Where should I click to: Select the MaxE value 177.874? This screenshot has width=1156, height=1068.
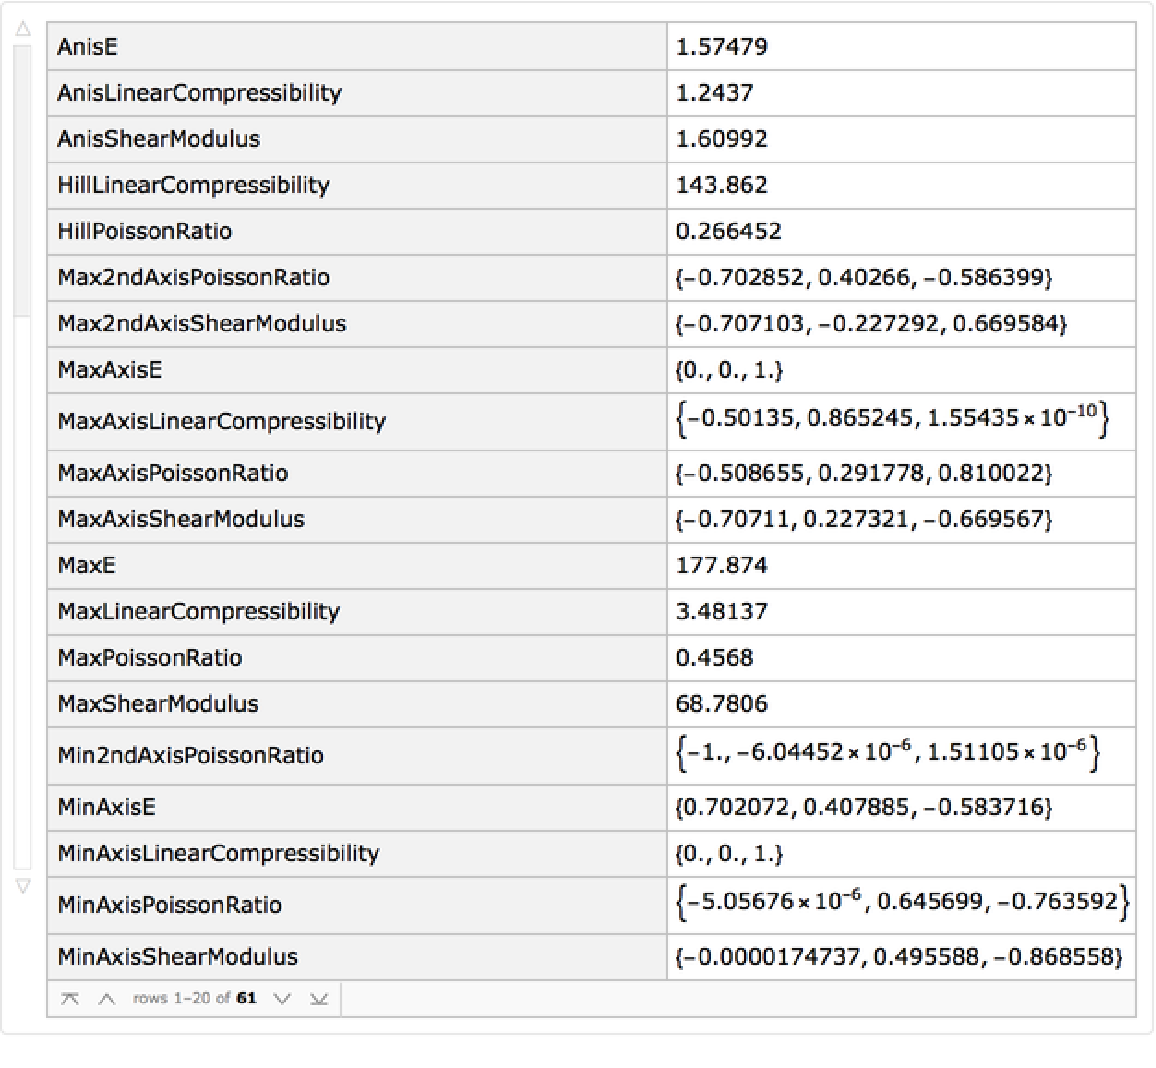point(721,565)
